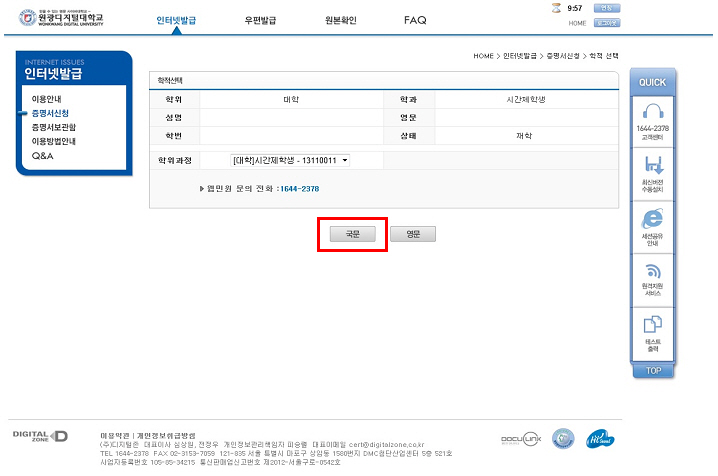Click the 연장 session extend button
The height and width of the screenshot is (476, 718).
(607, 8)
